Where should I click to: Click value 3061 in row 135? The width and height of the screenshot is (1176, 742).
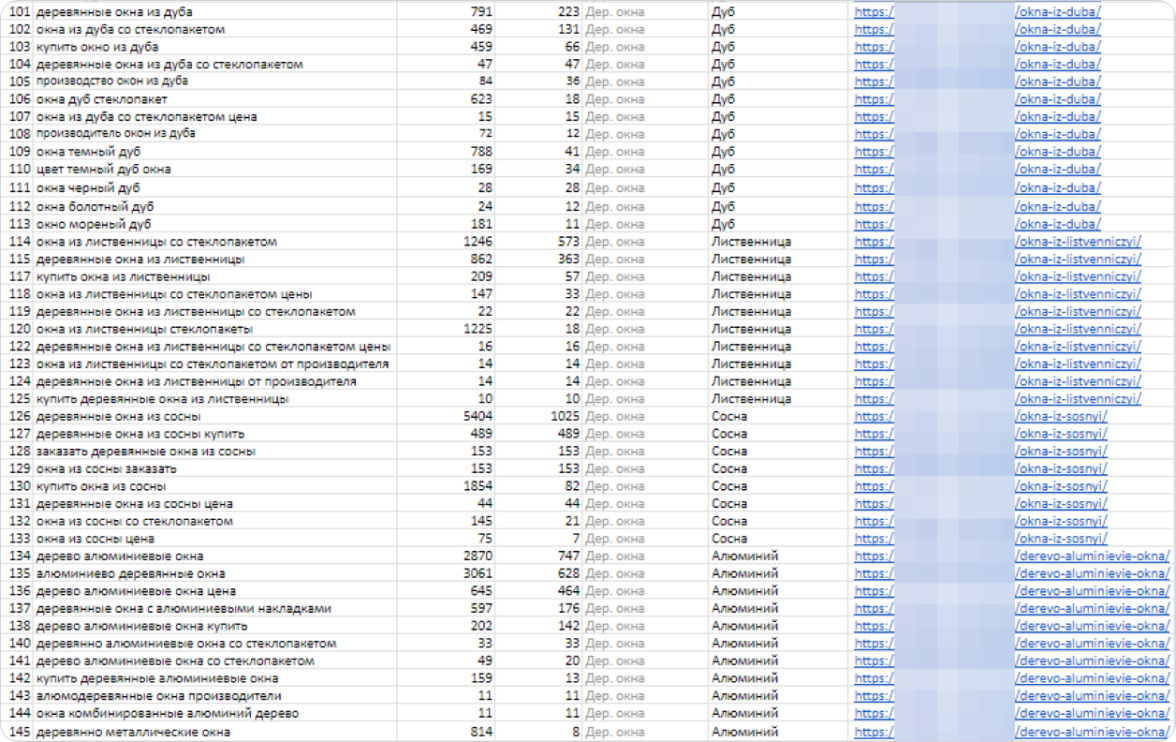(x=478, y=573)
